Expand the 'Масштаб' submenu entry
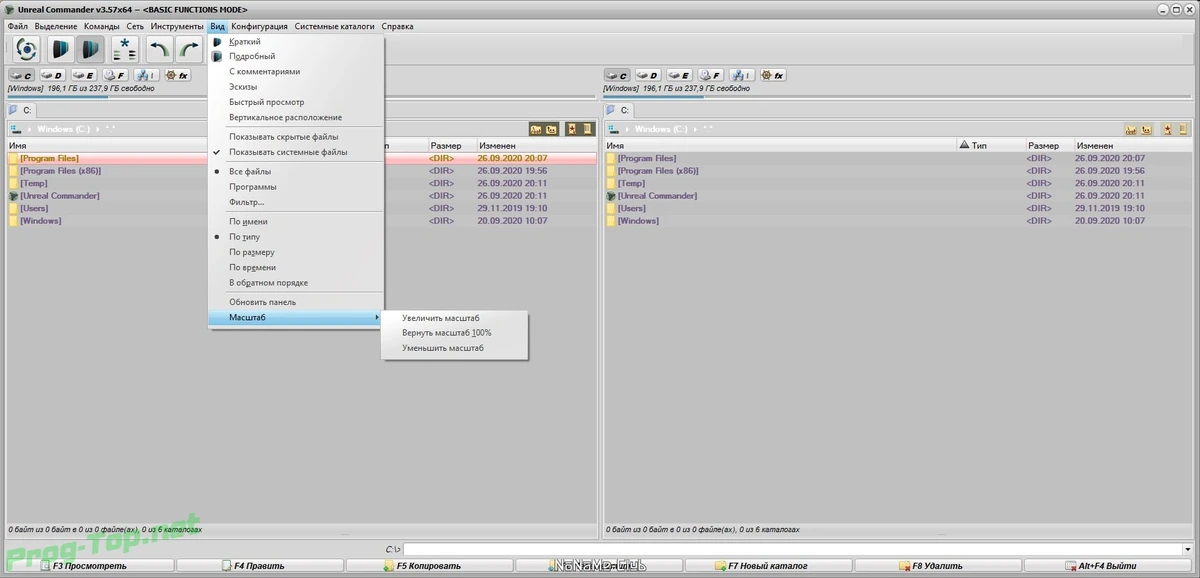This screenshot has height=578, width=1200. tap(295, 317)
